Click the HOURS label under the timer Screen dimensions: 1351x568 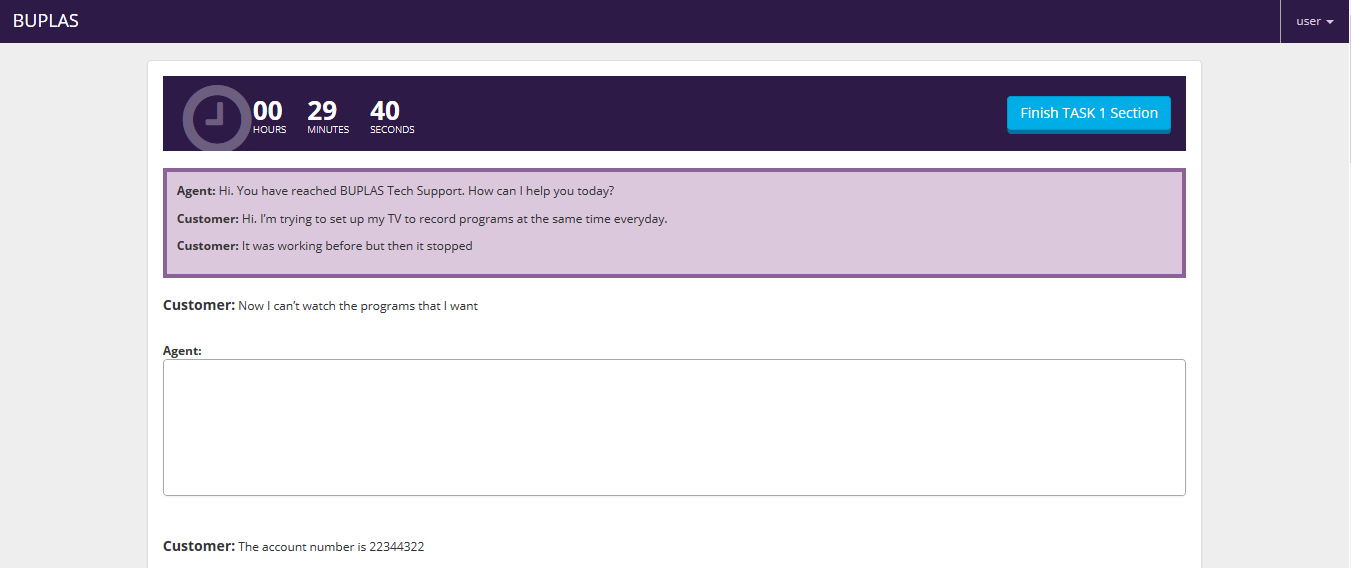click(x=269, y=130)
